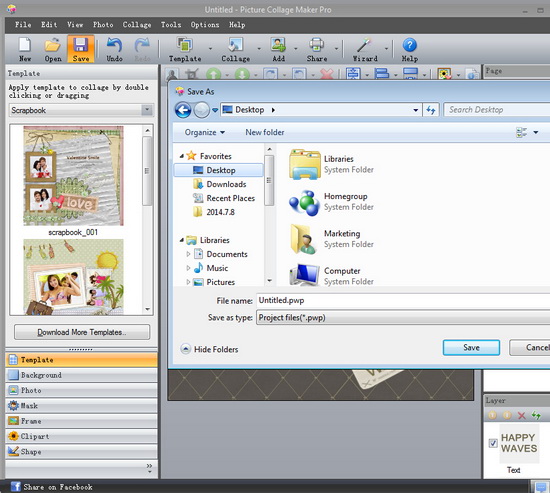
Task: Click the first yellow Layer panel icon
Action: [x=492, y=415]
